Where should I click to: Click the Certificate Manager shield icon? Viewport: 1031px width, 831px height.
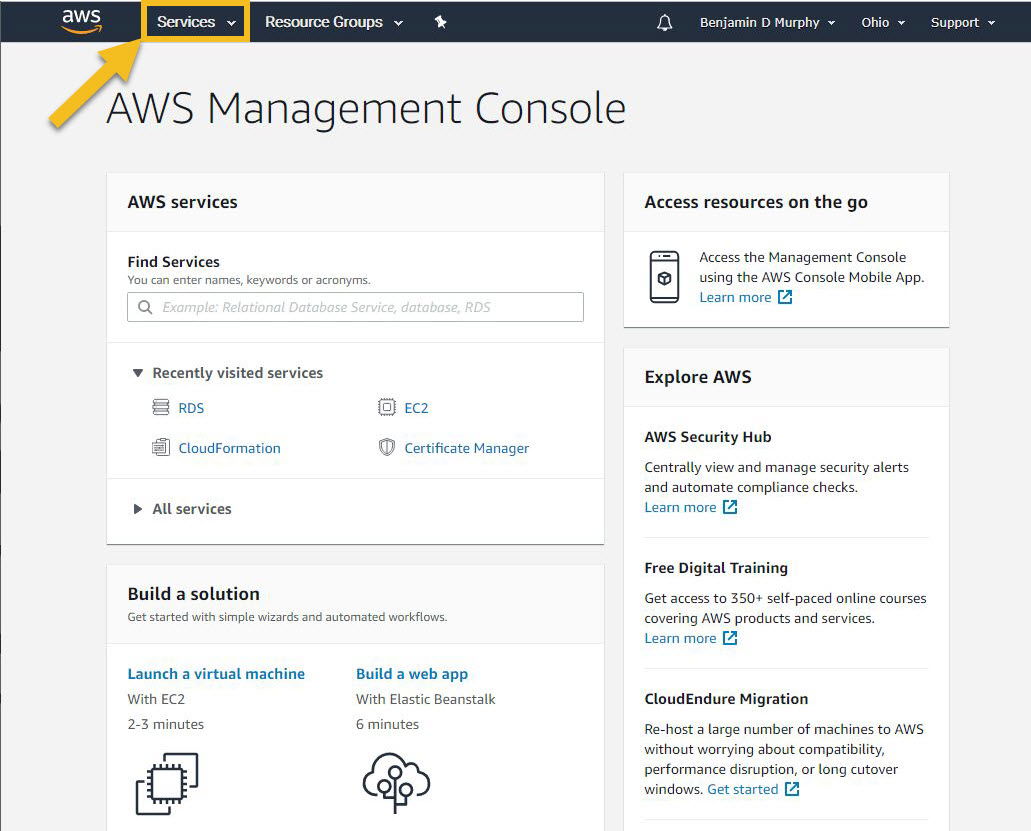coord(387,448)
